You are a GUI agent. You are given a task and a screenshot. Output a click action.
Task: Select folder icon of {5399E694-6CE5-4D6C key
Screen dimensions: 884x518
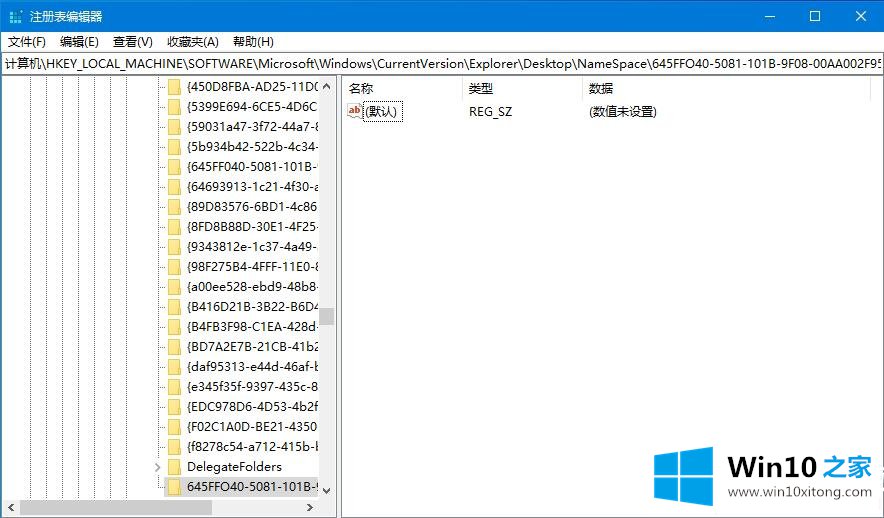tap(174, 107)
